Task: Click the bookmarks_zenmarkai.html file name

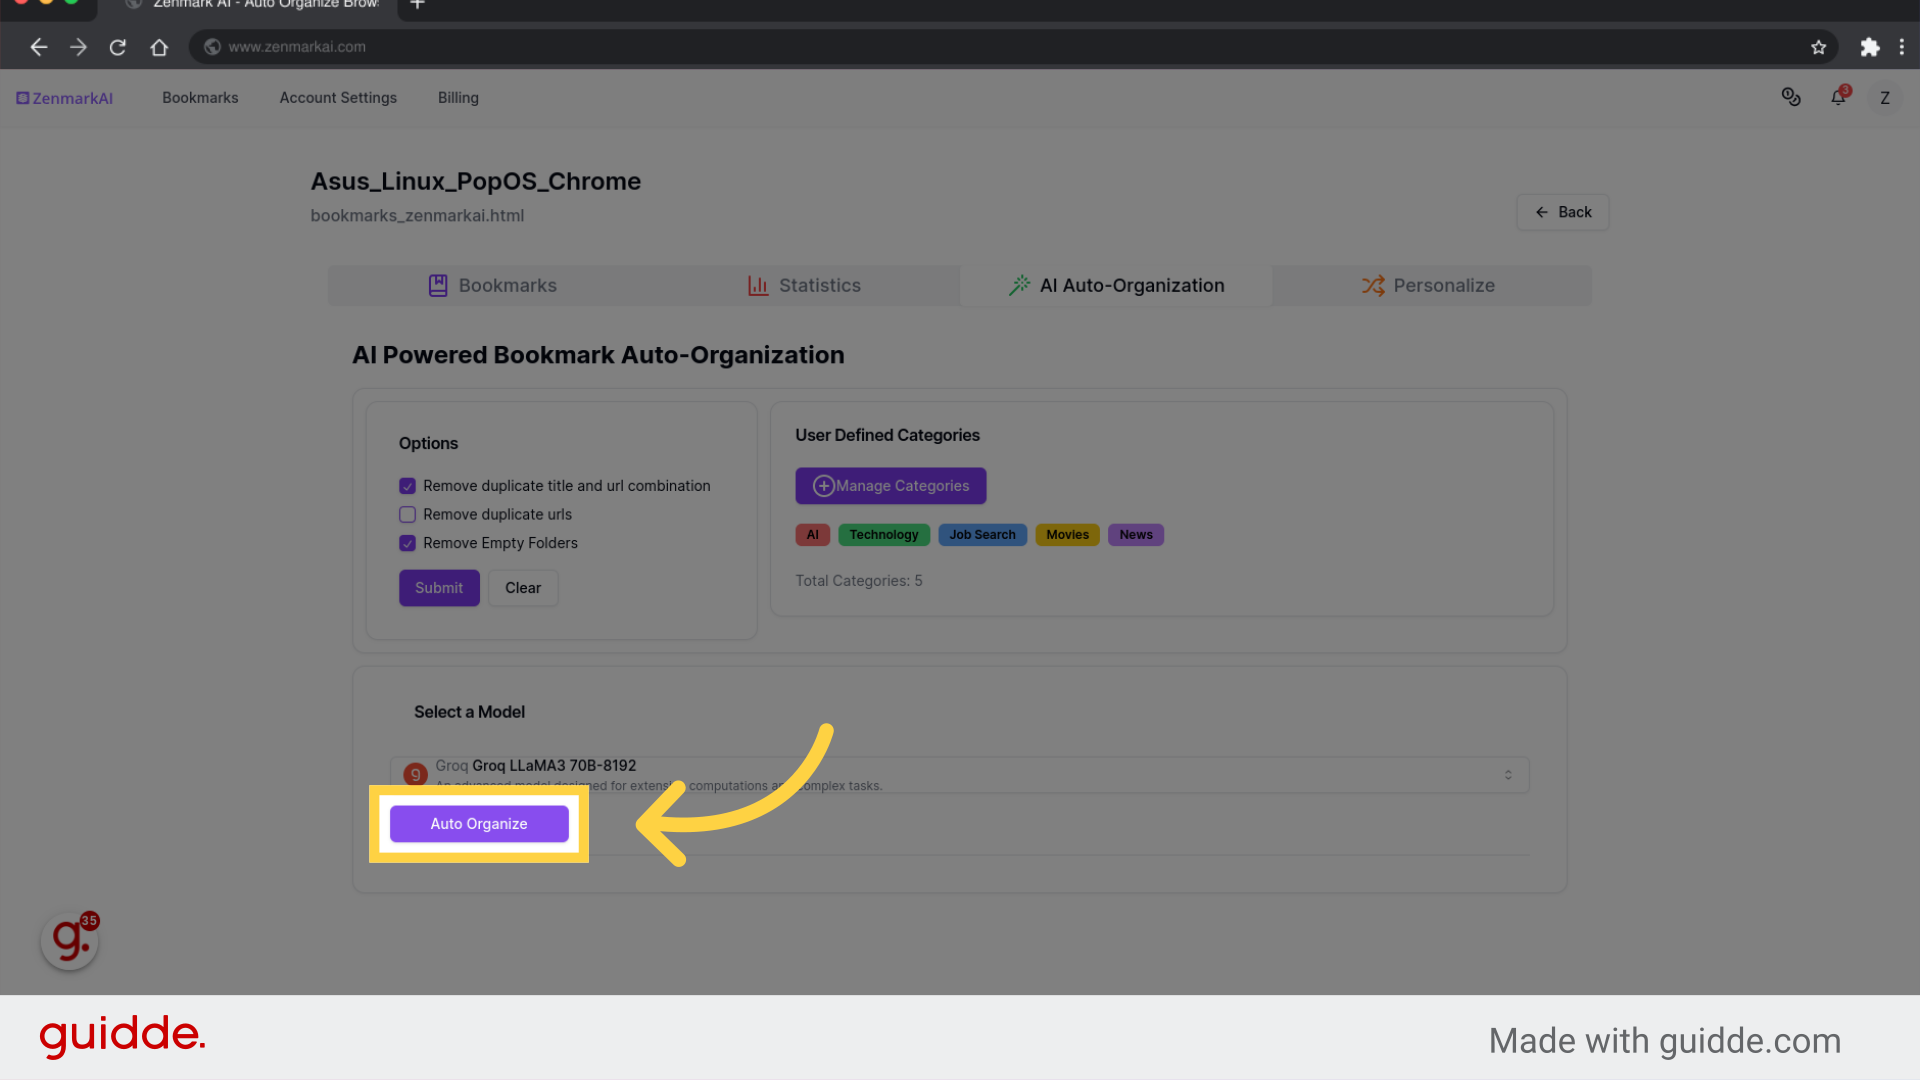Action: [417, 216]
